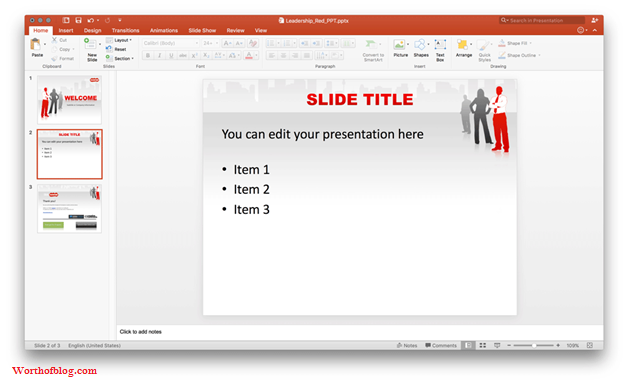Click the Format painter brush icon
The height and width of the screenshot is (384, 628).
tap(54, 58)
